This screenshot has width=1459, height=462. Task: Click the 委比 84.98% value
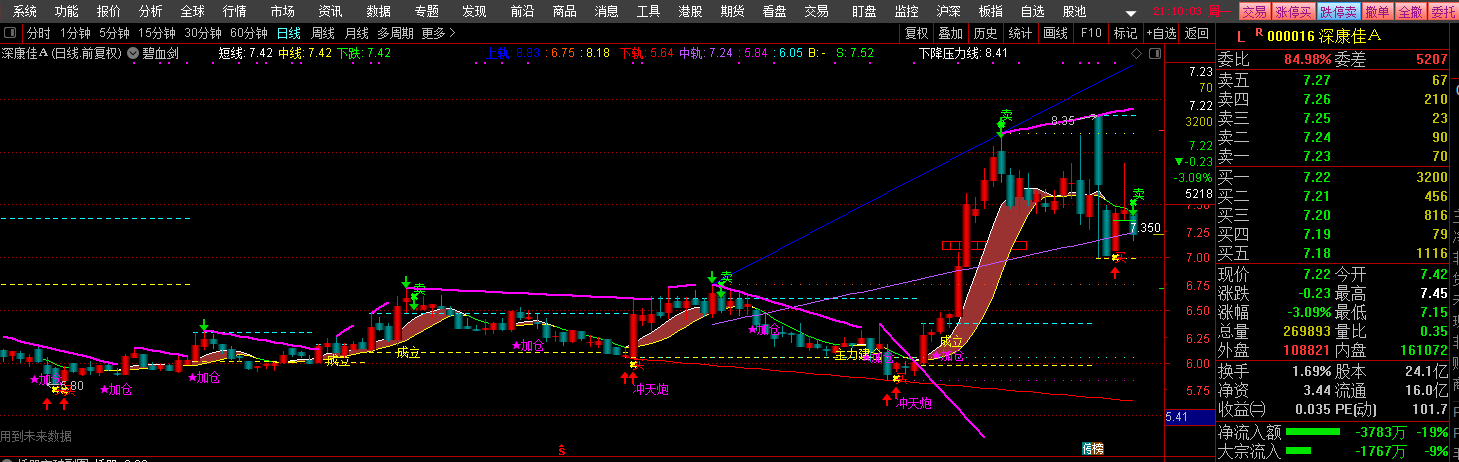[1307, 59]
